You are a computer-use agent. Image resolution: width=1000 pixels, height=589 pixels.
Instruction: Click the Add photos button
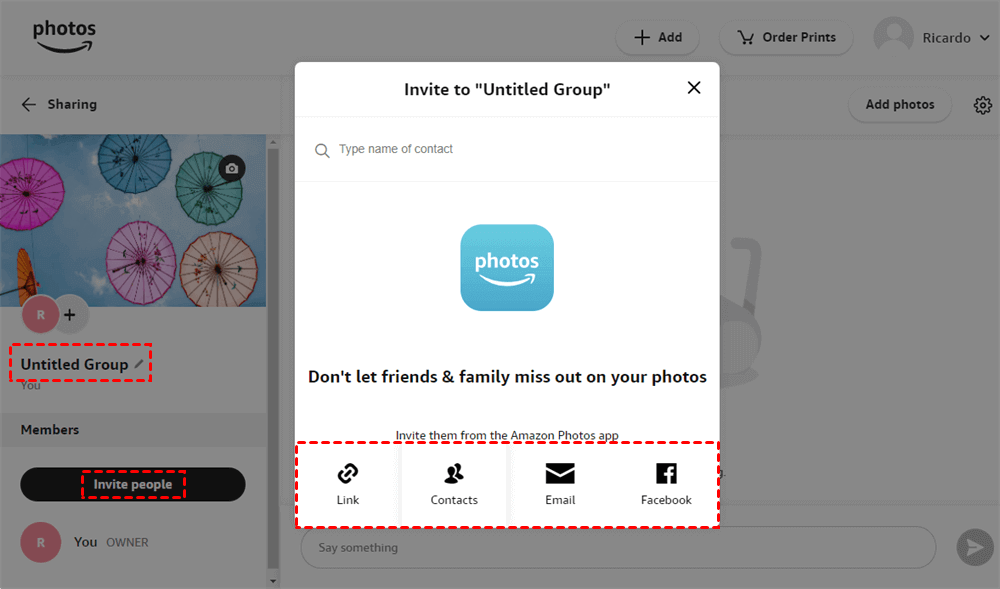click(899, 105)
